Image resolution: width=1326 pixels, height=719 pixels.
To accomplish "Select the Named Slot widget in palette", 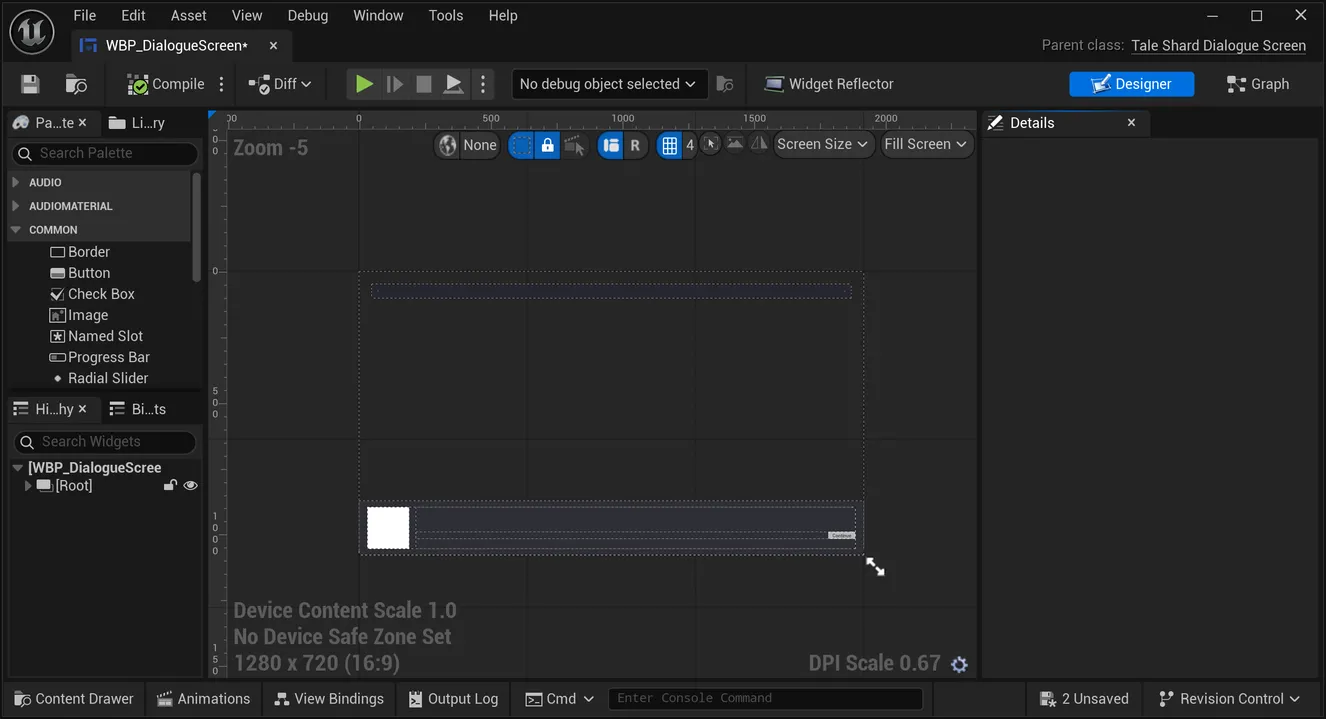I will (96, 336).
